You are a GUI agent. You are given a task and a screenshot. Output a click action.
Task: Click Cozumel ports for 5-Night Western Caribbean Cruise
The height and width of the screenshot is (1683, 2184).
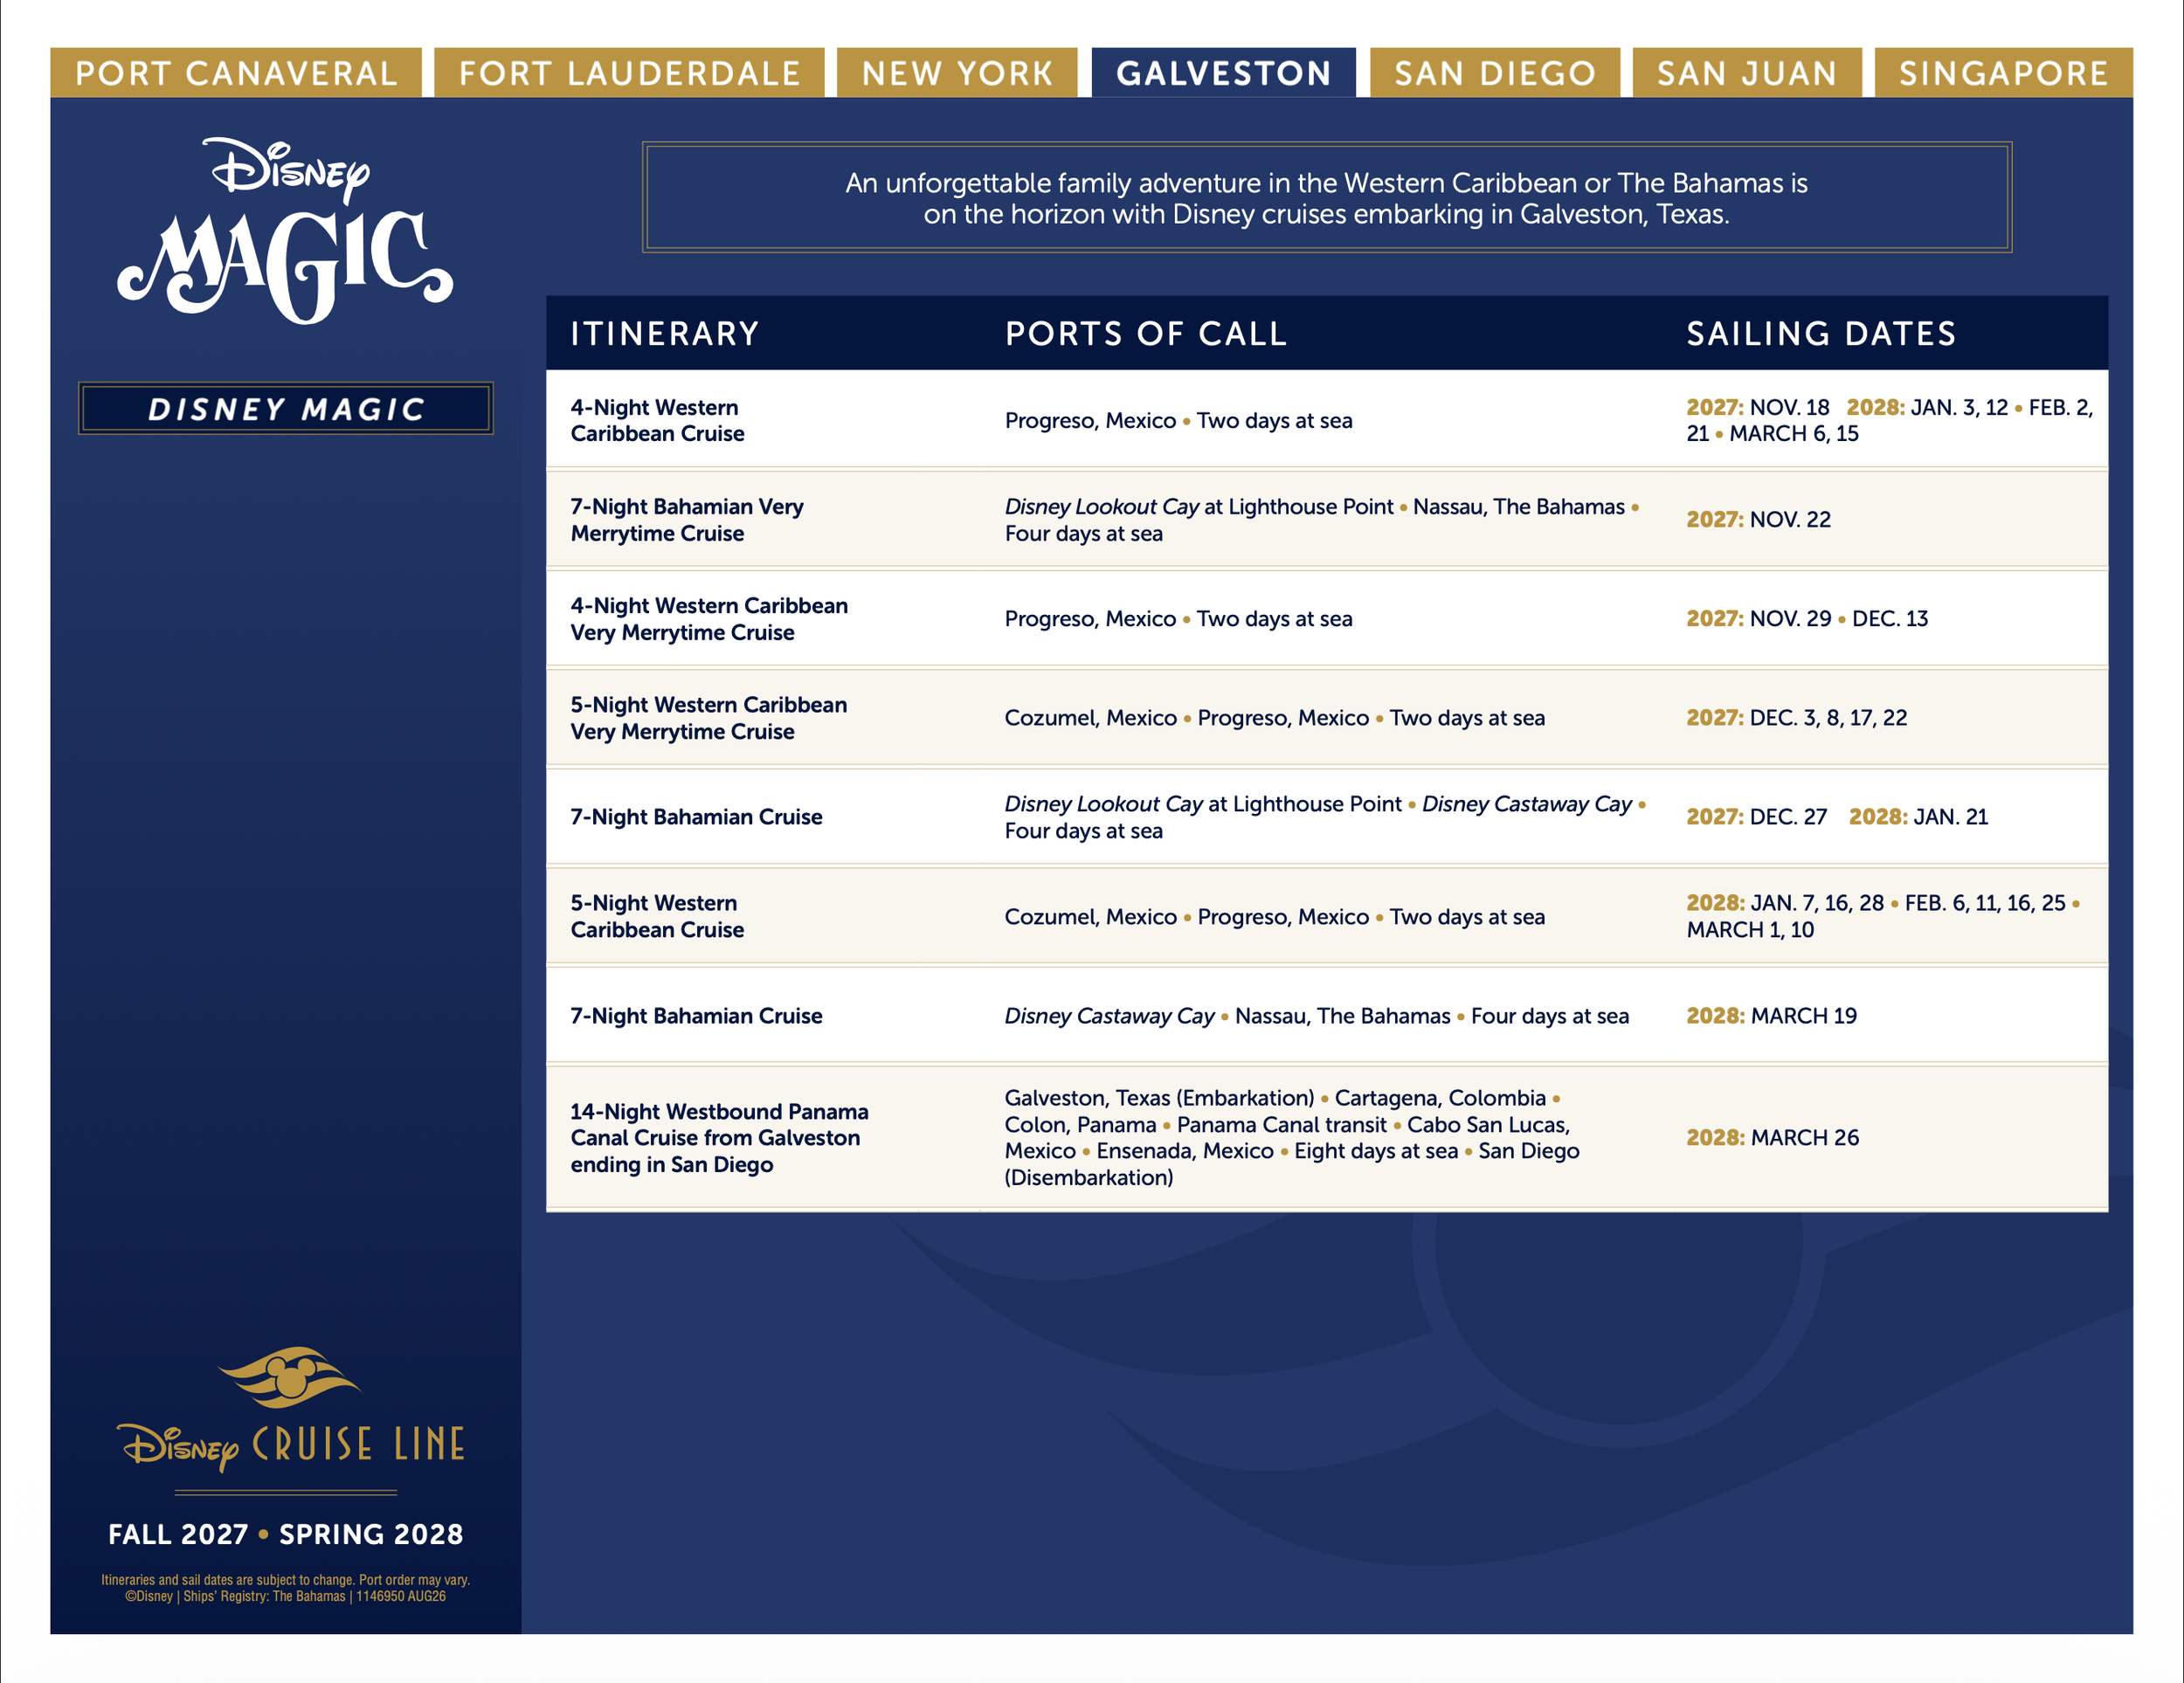click(x=1274, y=917)
